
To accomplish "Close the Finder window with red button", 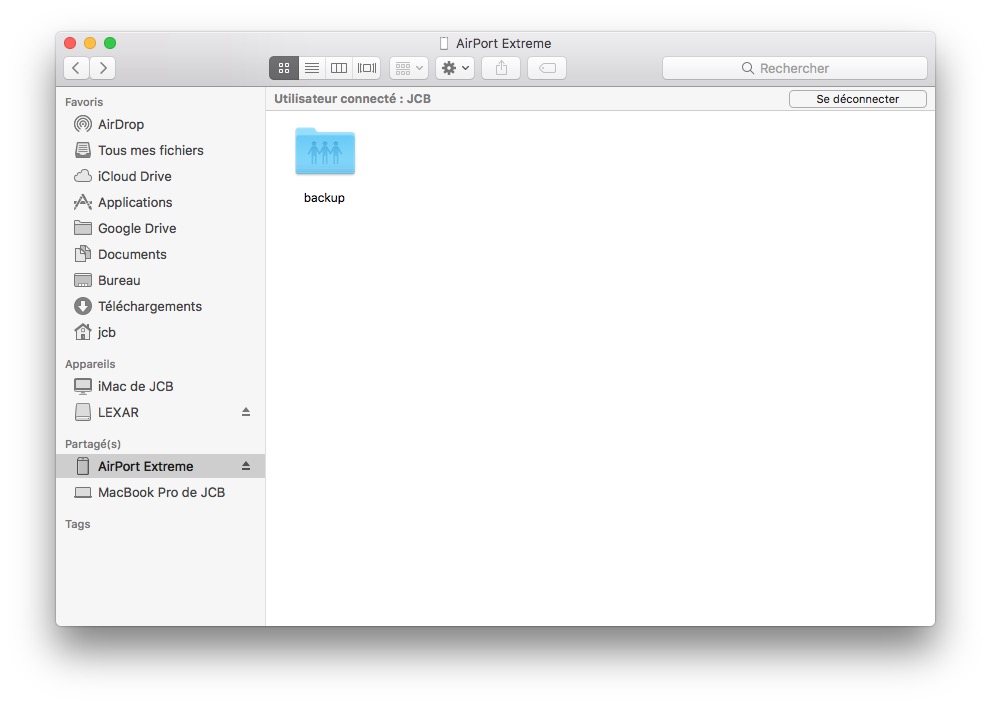I will click(x=70, y=43).
